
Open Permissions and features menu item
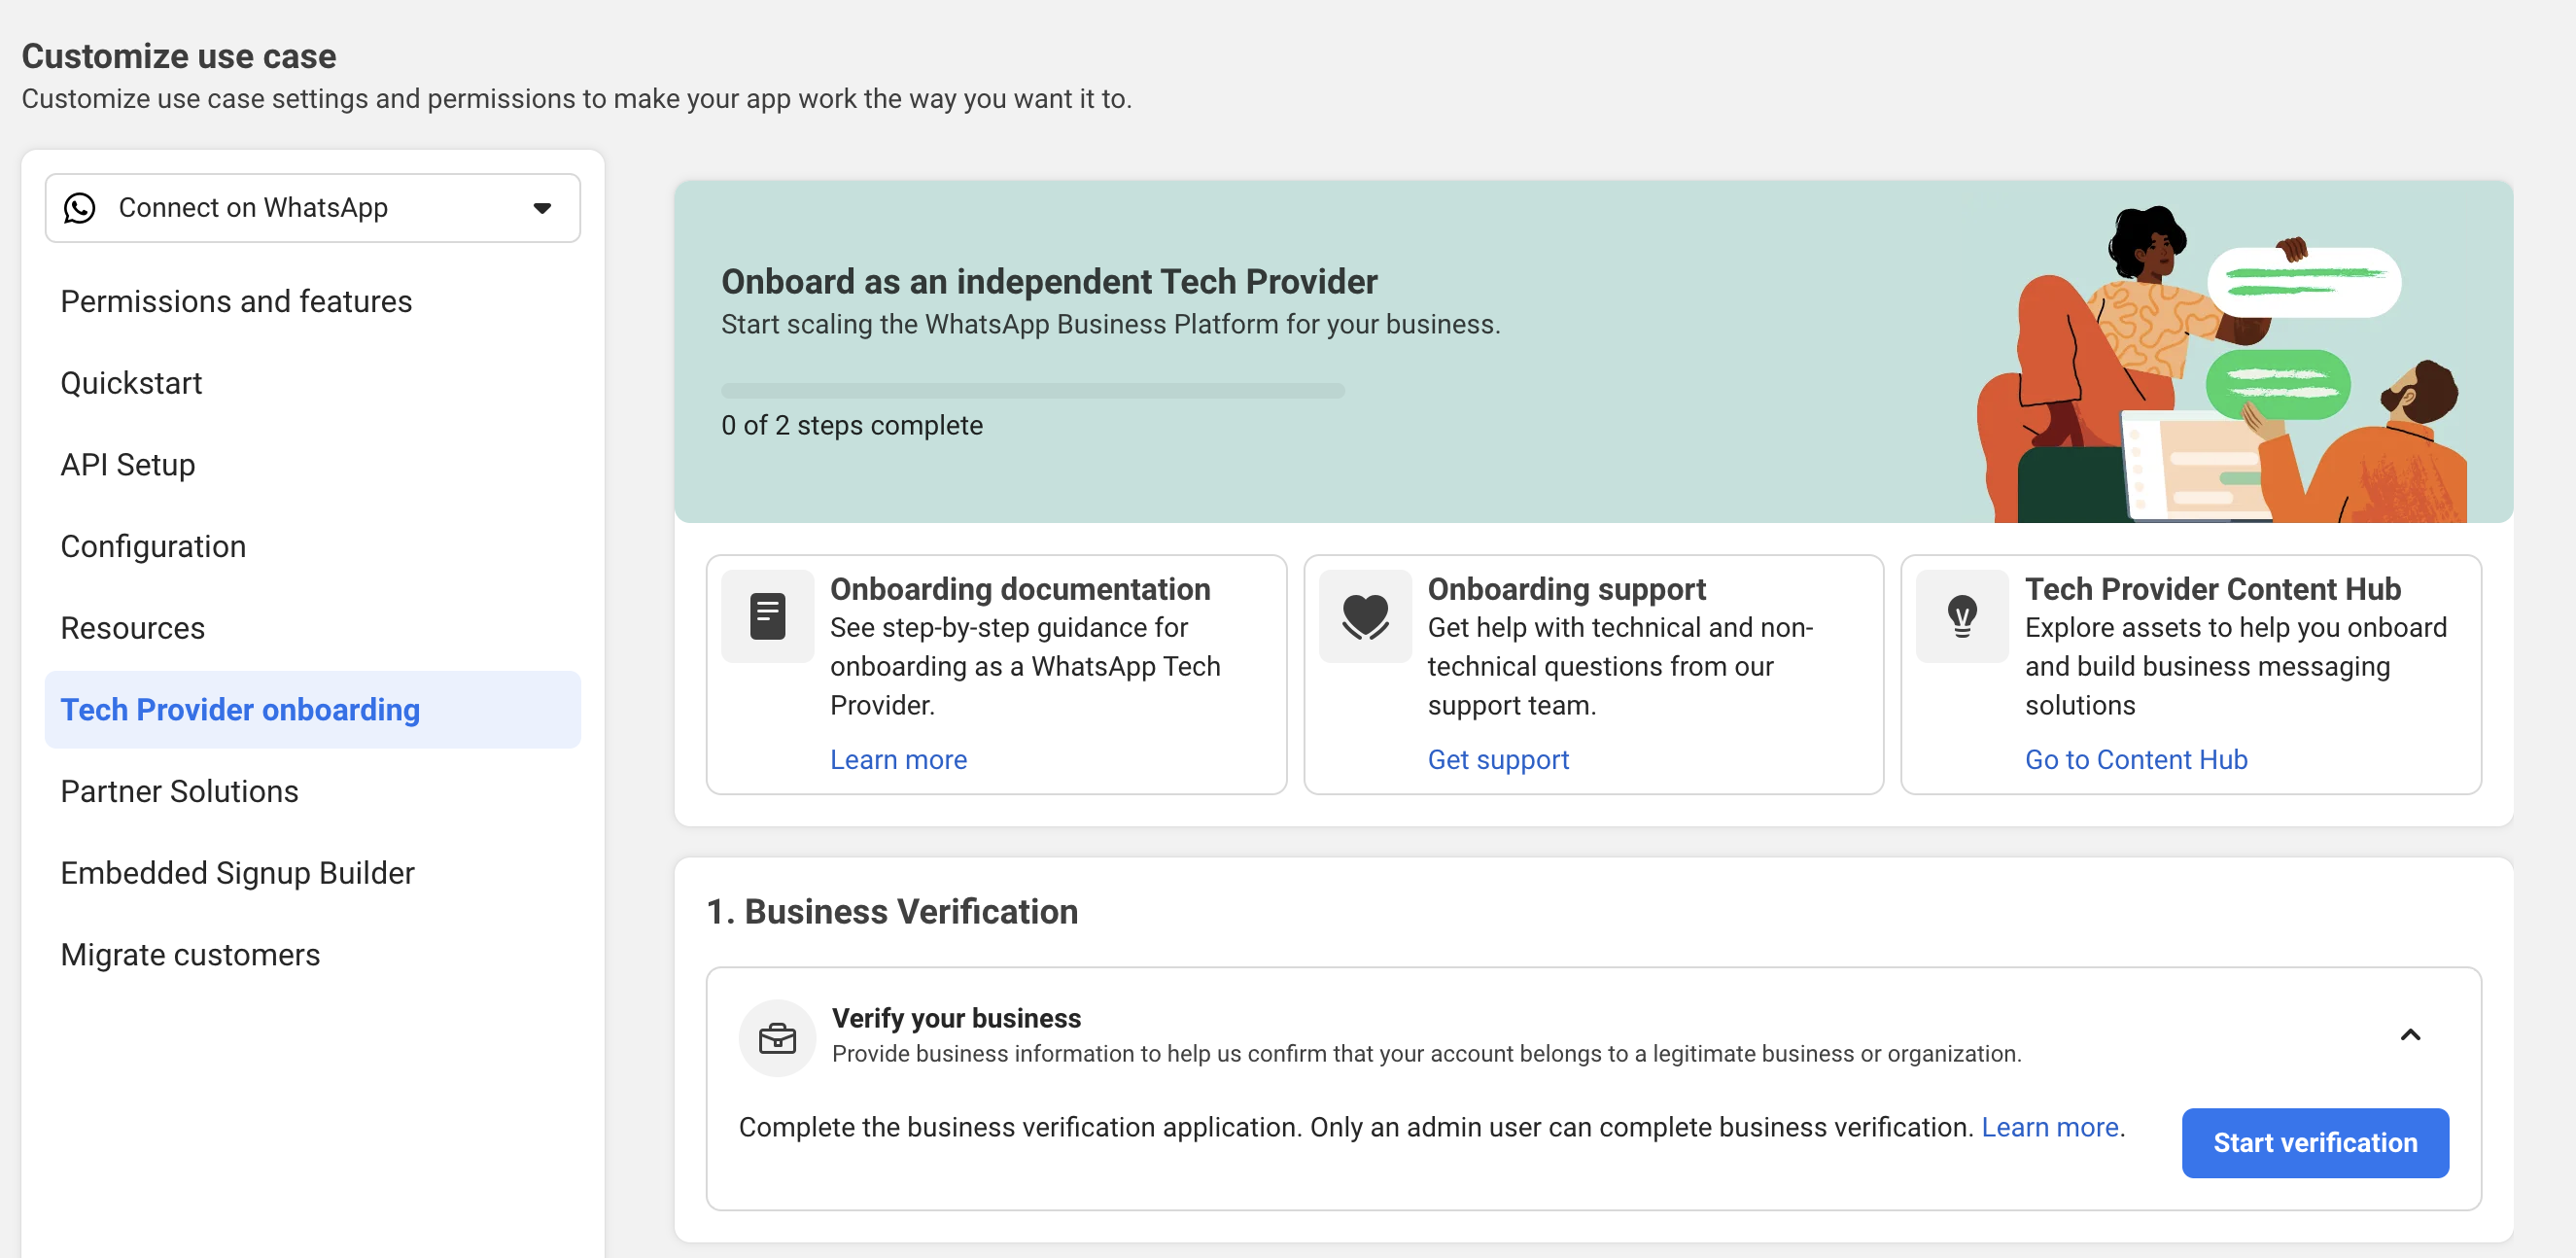click(x=236, y=301)
